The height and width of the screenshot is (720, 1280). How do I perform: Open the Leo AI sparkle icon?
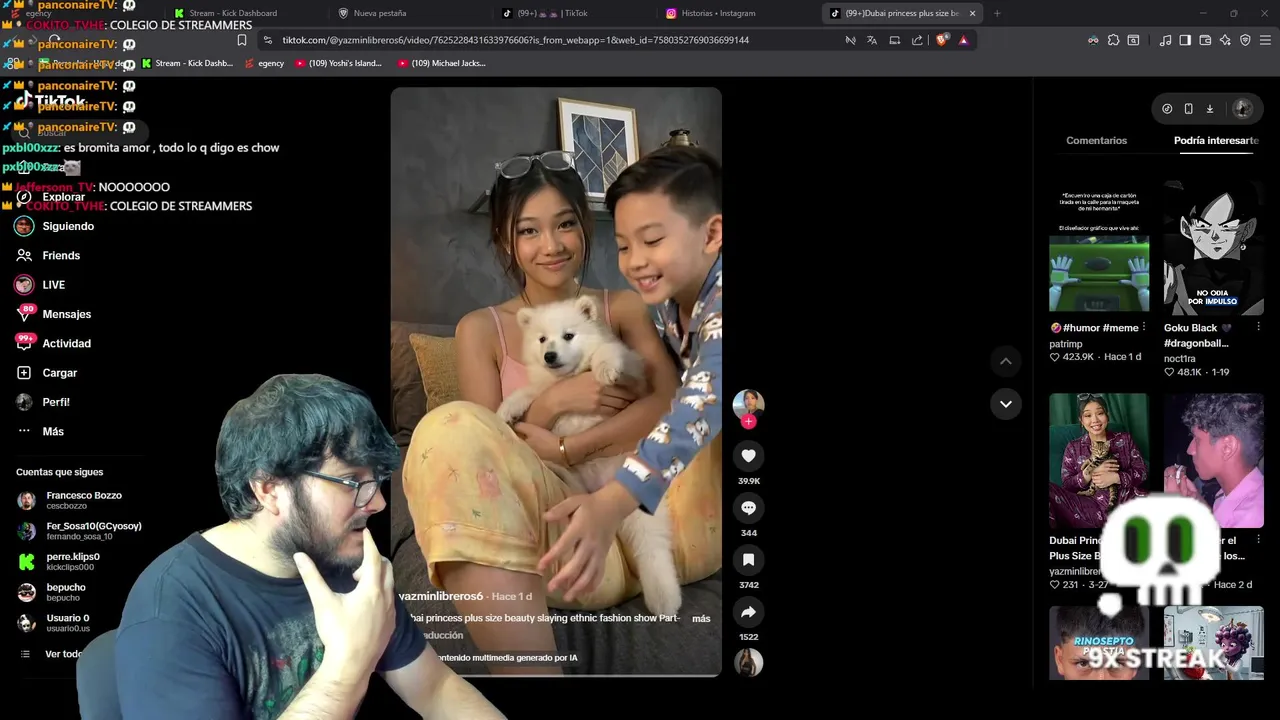[x=1225, y=40]
